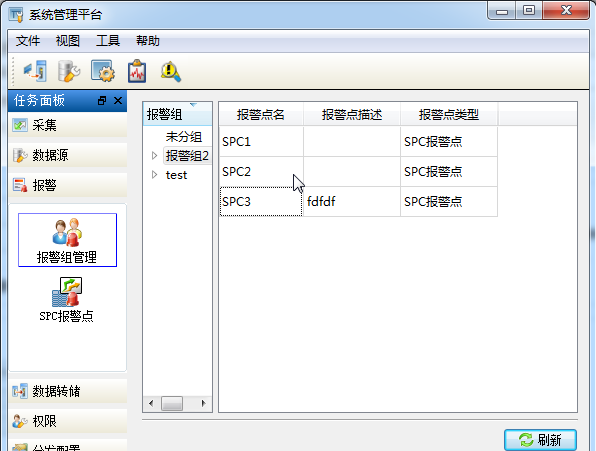Click the data import toolbar icon
Screen dimensions: 596x451
(35, 71)
